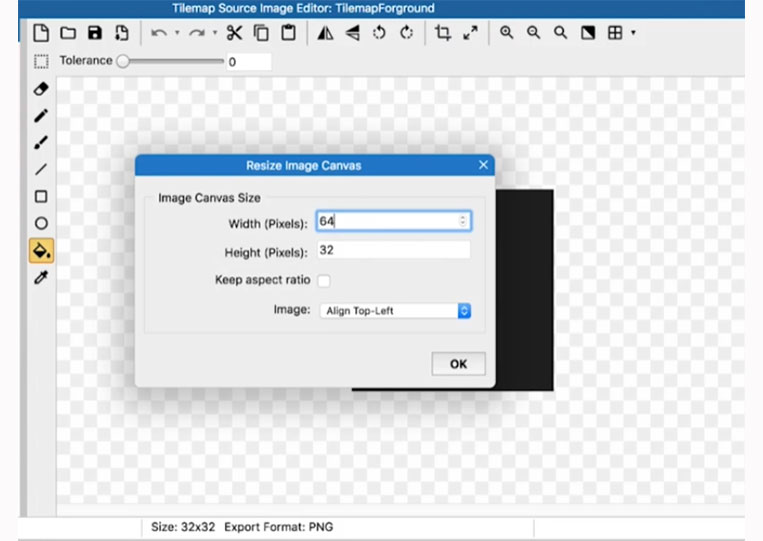The height and width of the screenshot is (541, 763).
Task: Click the Width field stepper arrows
Action: [x=463, y=221]
